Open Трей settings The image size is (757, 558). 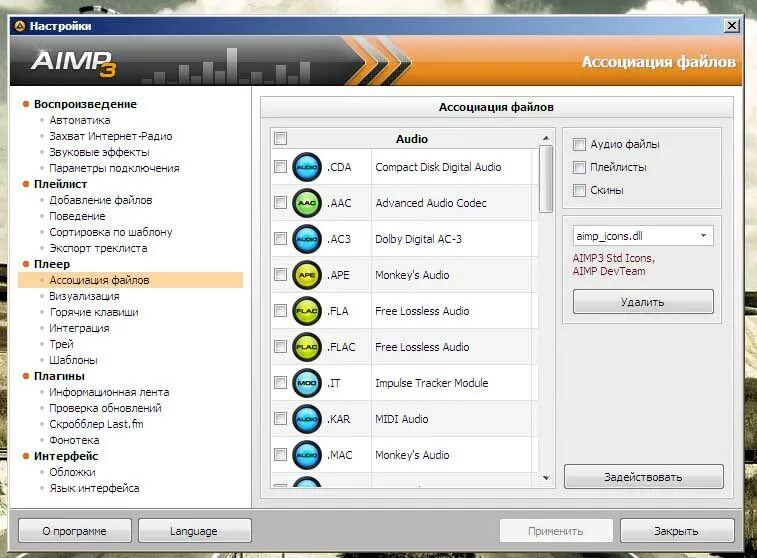[61, 344]
